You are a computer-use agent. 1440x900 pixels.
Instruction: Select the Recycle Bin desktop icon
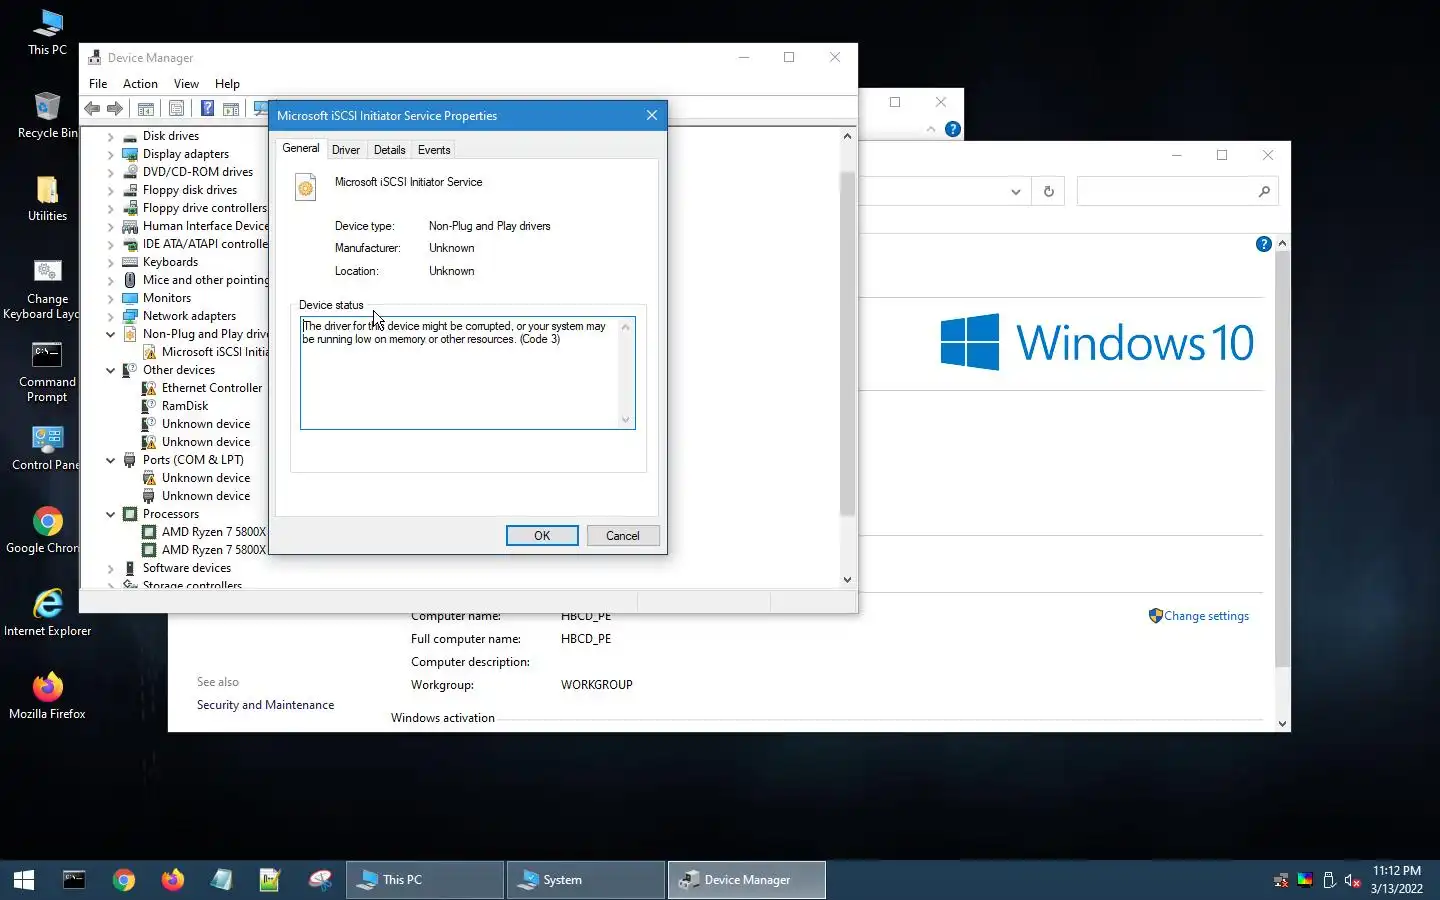tap(47, 115)
